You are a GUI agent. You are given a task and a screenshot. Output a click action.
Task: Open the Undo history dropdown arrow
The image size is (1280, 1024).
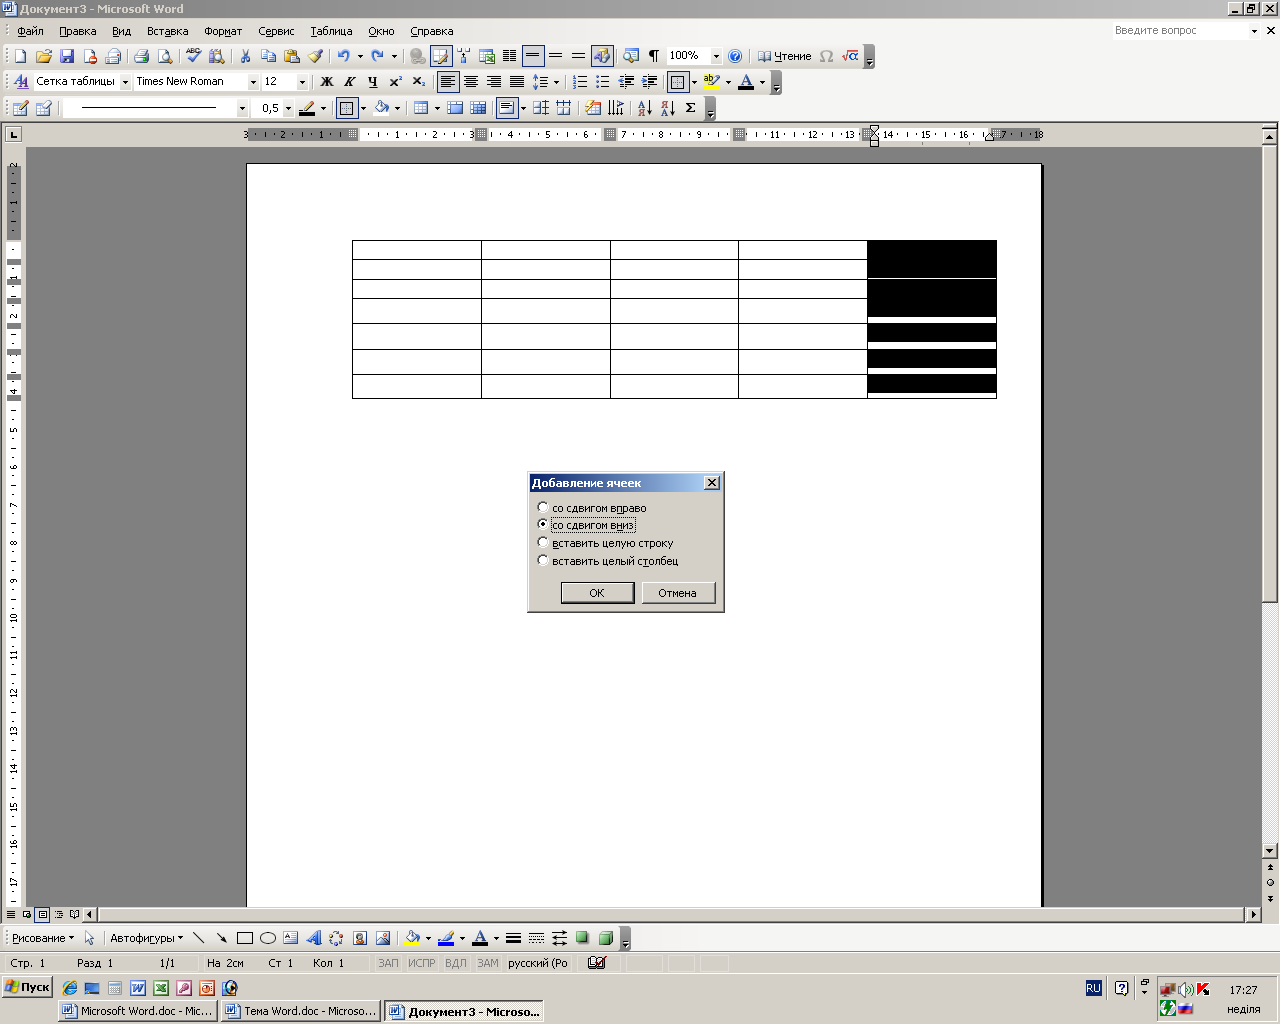click(x=360, y=56)
